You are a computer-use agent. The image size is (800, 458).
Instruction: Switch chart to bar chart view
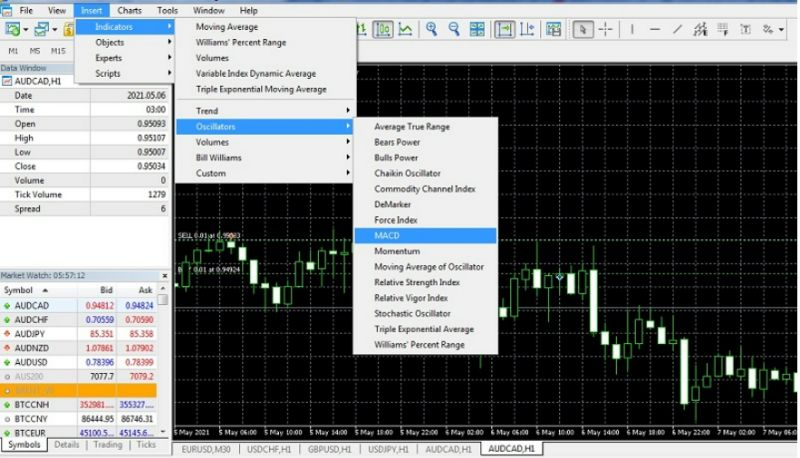click(x=362, y=30)
